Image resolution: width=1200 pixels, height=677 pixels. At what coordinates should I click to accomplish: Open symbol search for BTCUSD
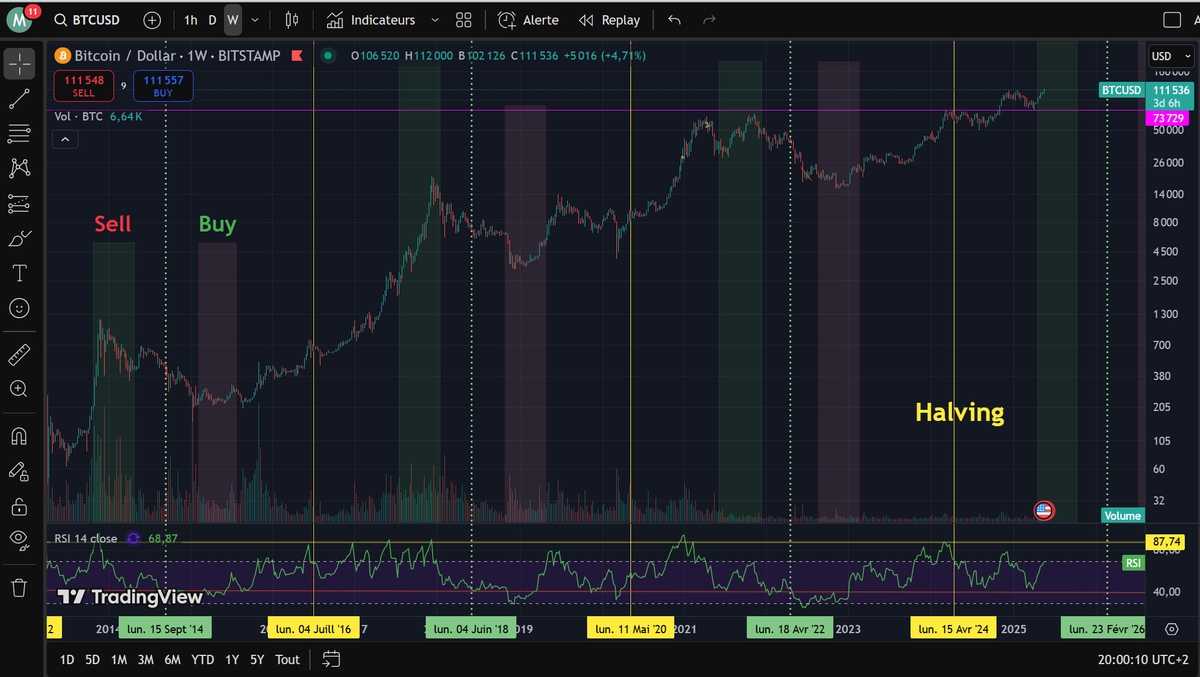click(87, 20)
